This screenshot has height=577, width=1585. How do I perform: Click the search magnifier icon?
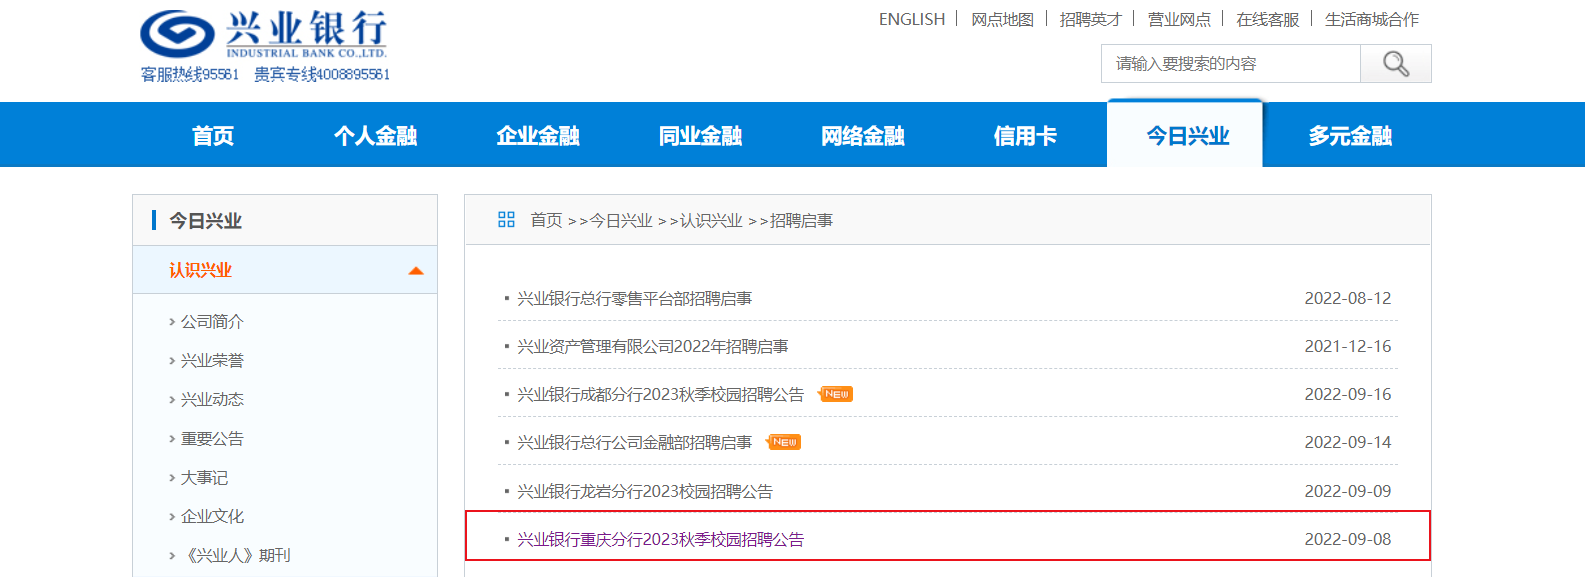[x=1396, y=64]
